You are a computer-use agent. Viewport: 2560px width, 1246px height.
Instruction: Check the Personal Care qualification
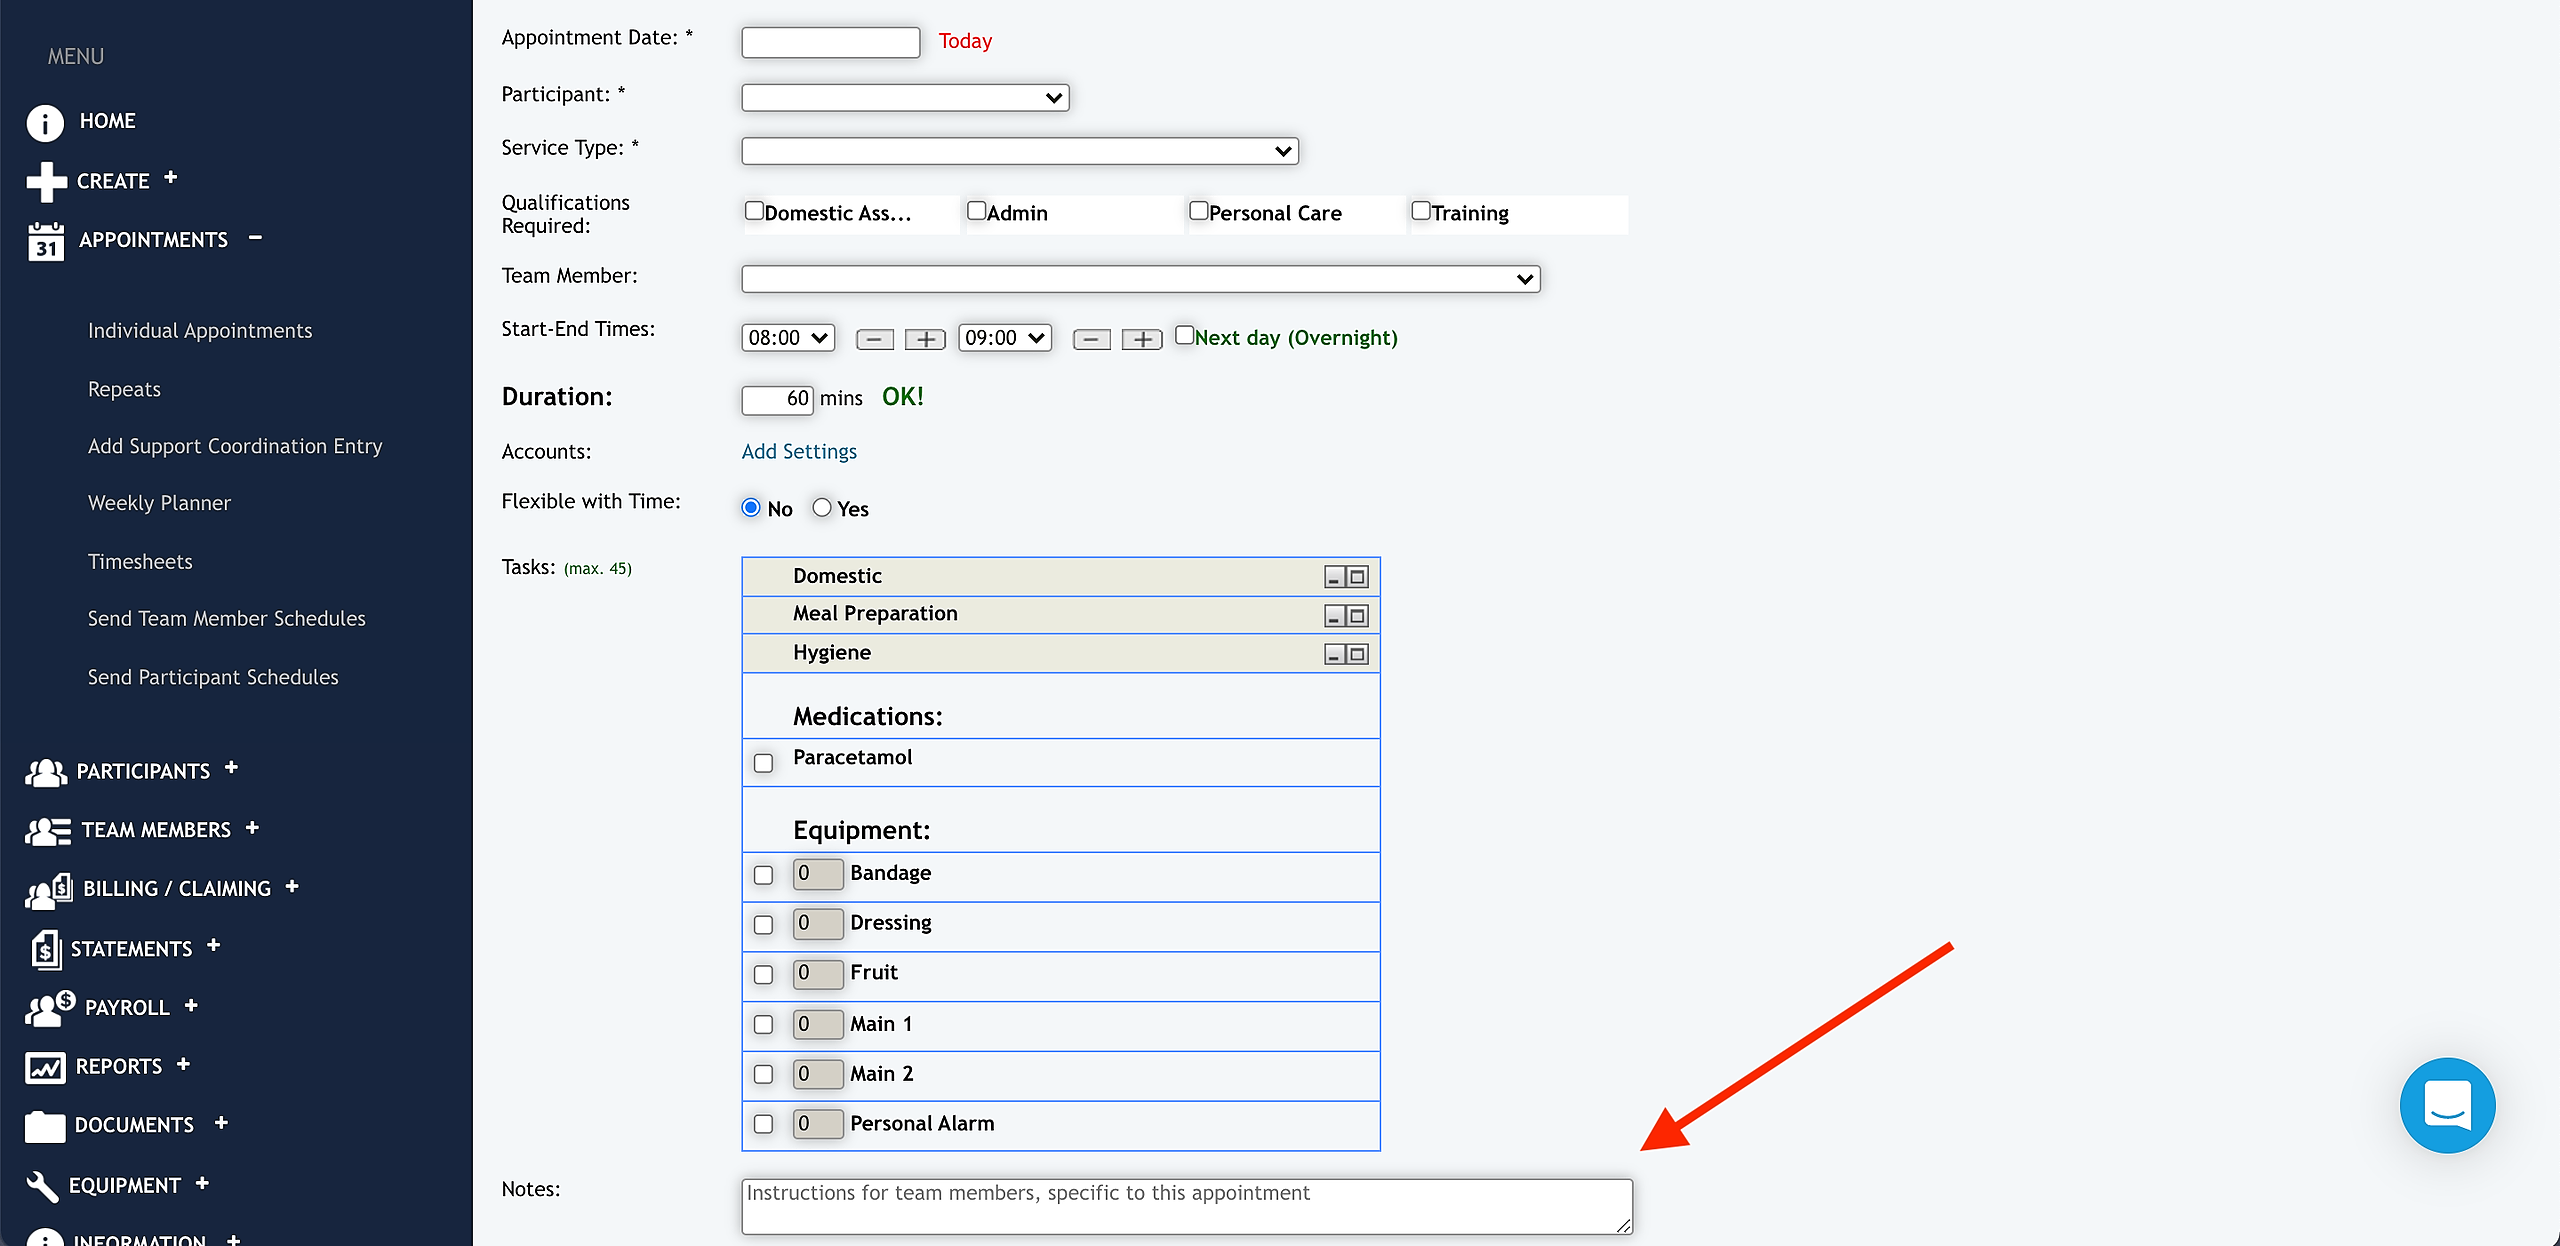(x=1198, y=211)
